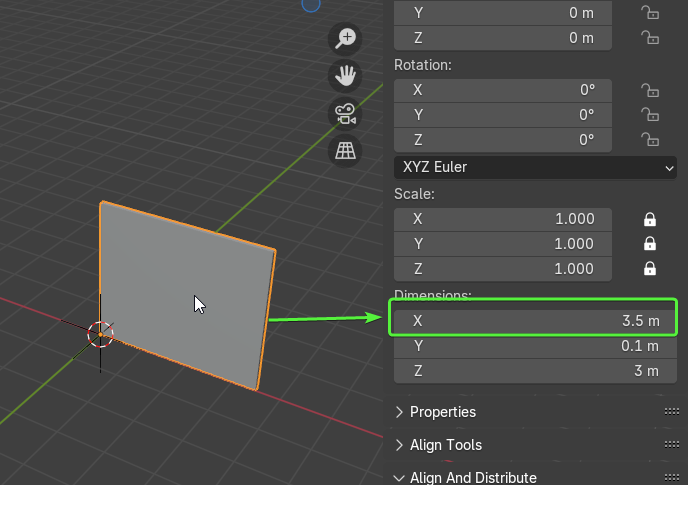Click the Scale X value field
The width and height of the screenshot is (688, 515).
coord(503,219)
